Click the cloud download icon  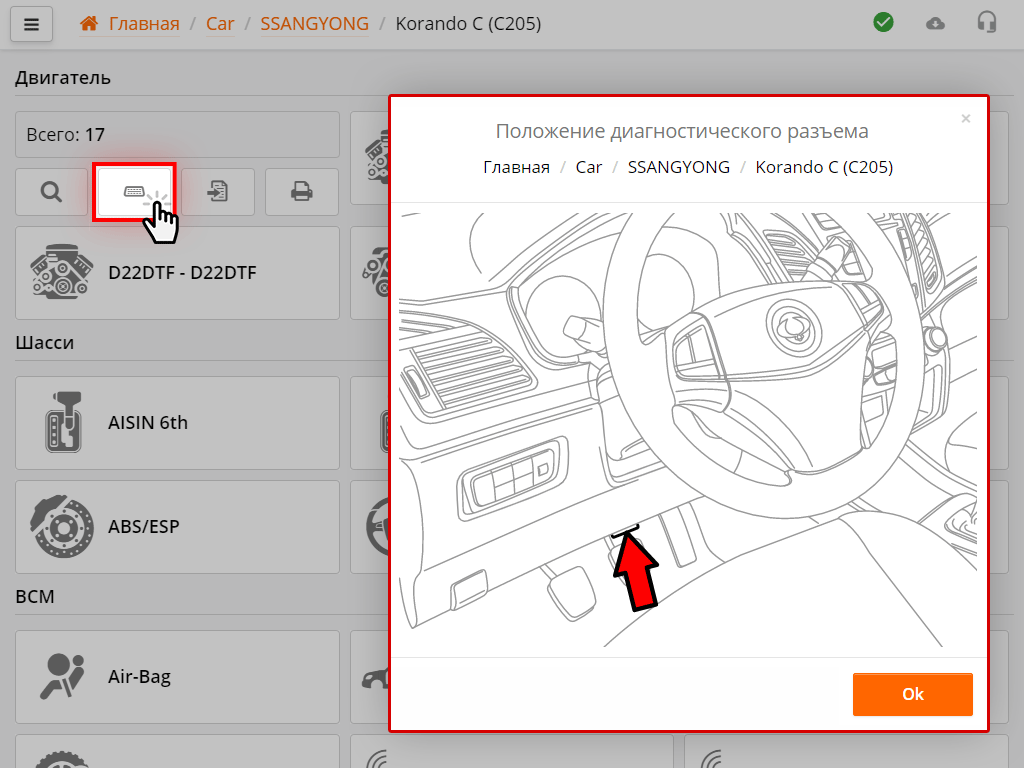click(935, 23)
